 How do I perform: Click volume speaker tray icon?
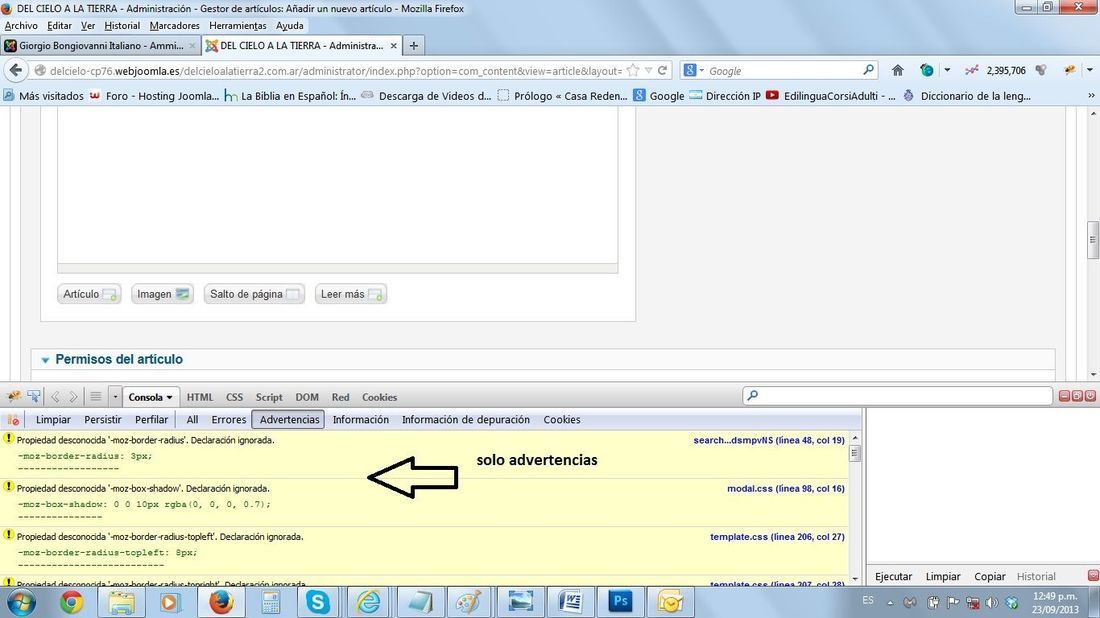click(991, 602)
